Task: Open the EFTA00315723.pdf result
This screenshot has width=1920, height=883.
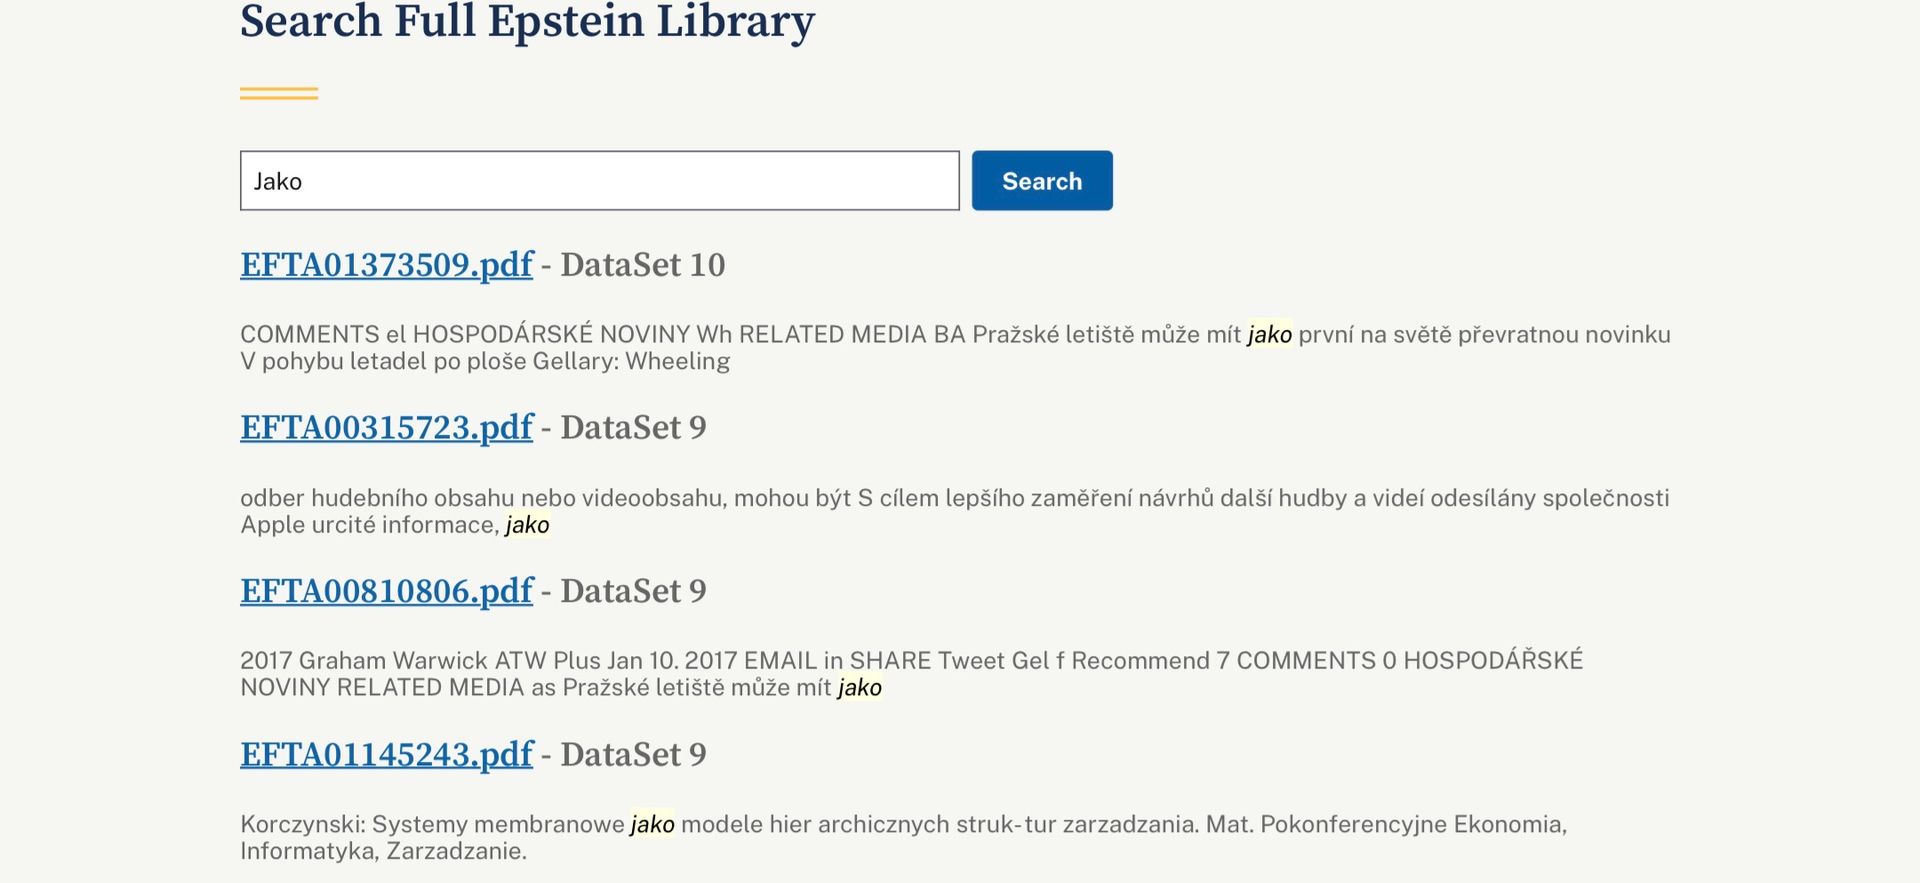Action: click(386, 428)
